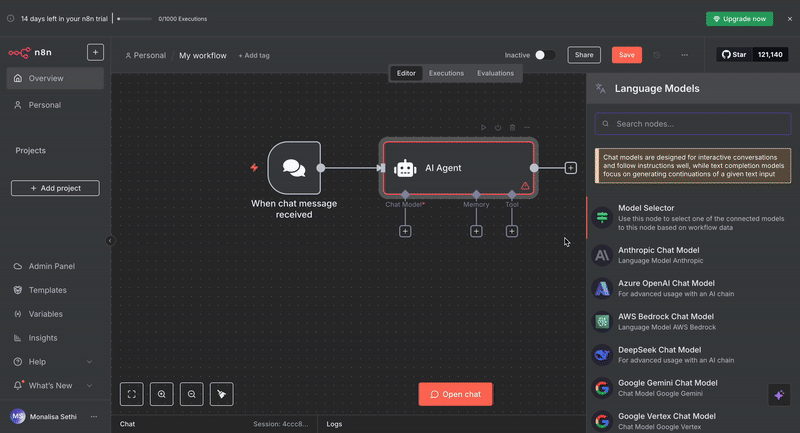Click the Chat panel label
This screenshot has width=800, height=433.
128,424
